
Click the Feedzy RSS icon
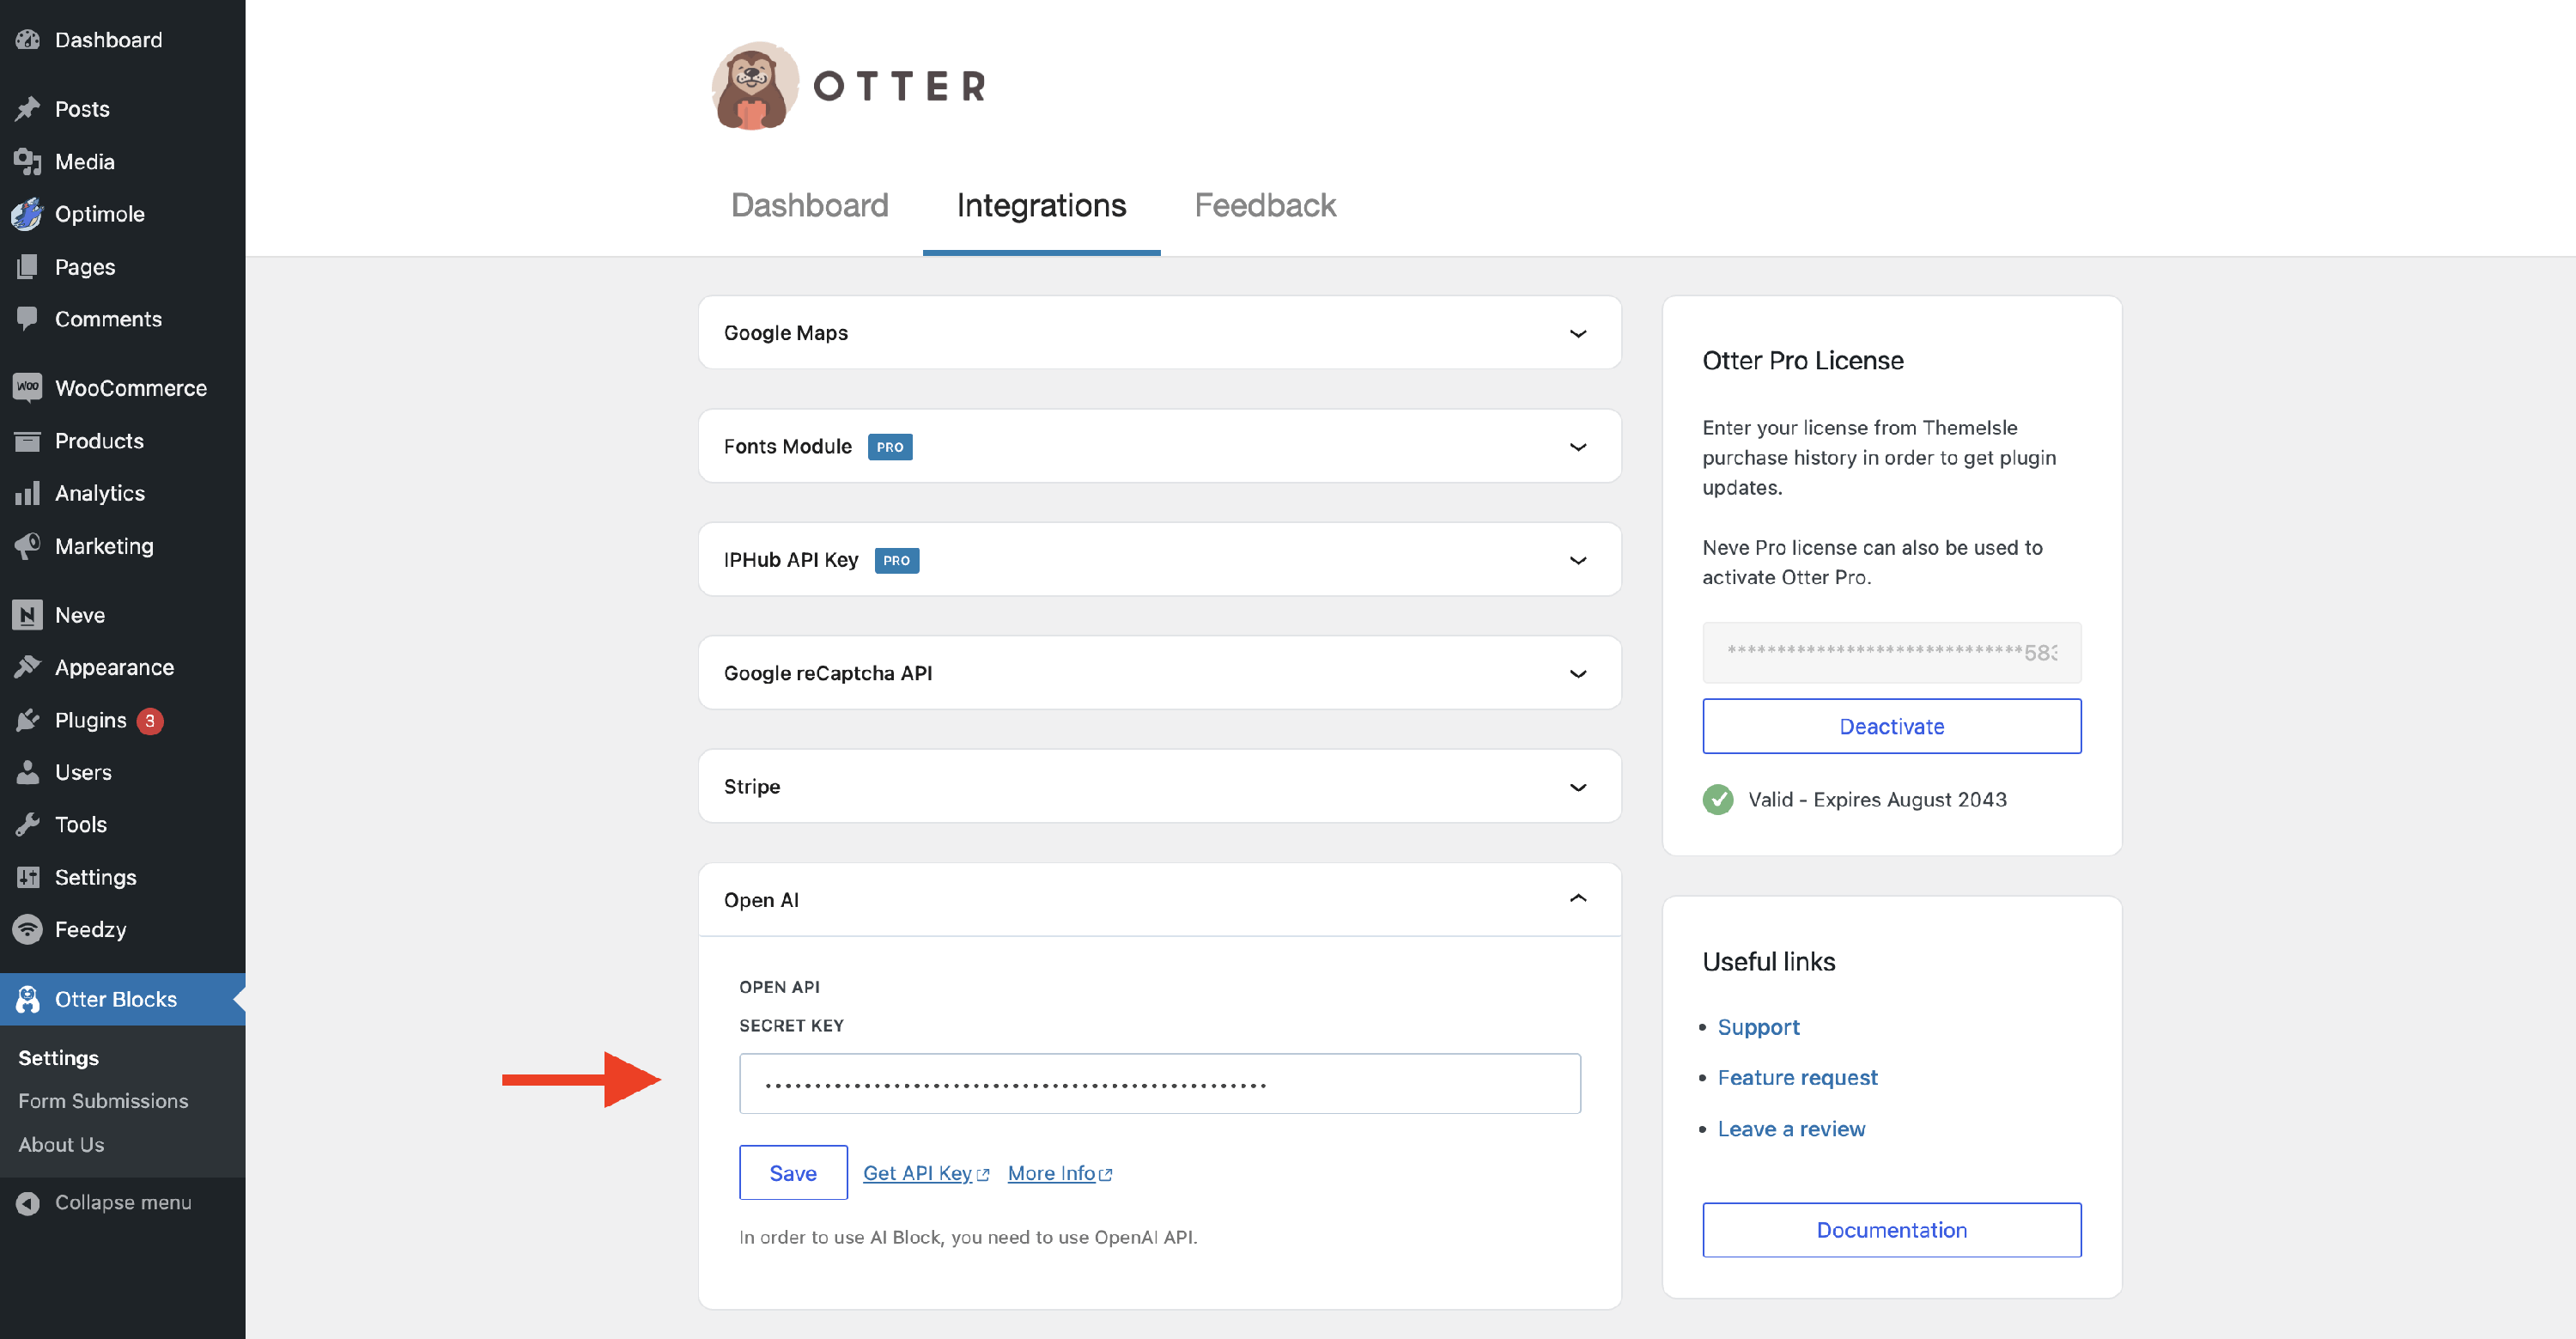(x=27, y=929)
